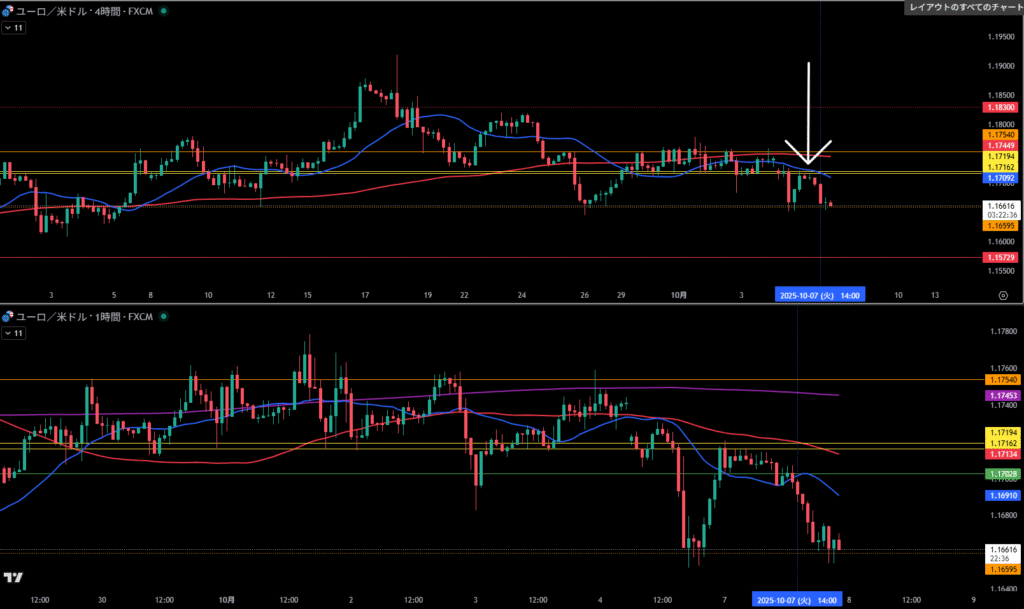Expand the 11 indicators legend on 1-hour chart
Image resolution: width=1024 pixels, height=609 pixels.
(x=14, y=332)
